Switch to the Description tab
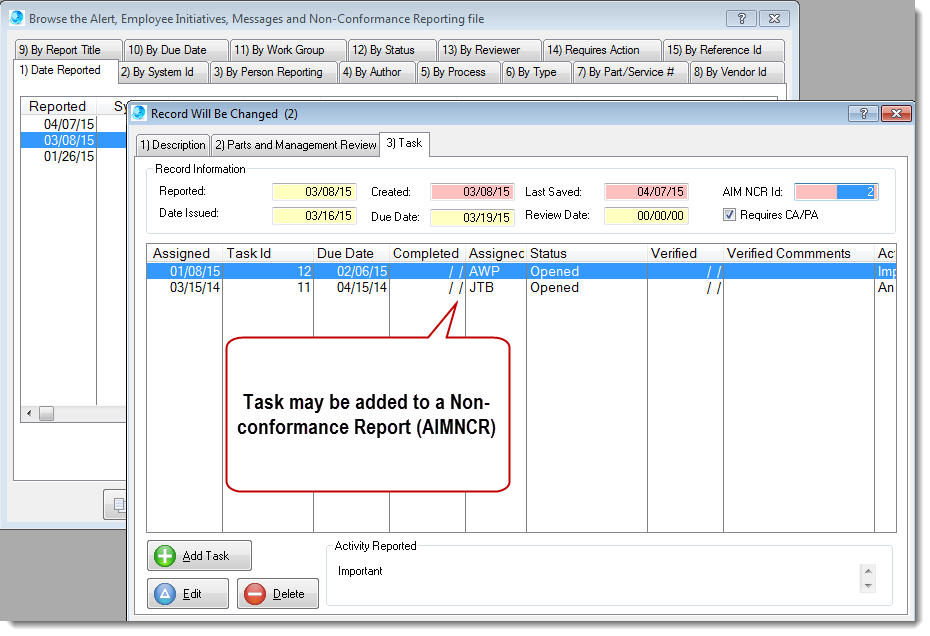 (172, 145)
